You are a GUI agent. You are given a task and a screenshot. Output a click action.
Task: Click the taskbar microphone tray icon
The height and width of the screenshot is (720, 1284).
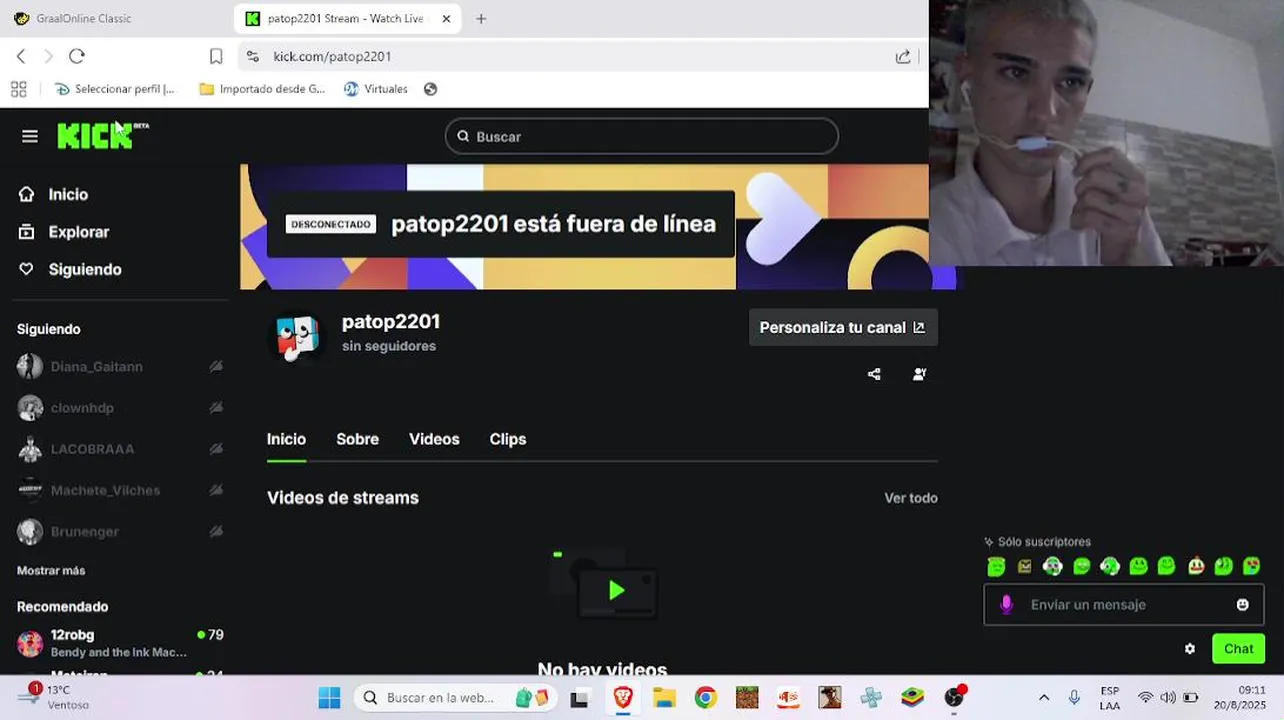tap(1075, 698)
